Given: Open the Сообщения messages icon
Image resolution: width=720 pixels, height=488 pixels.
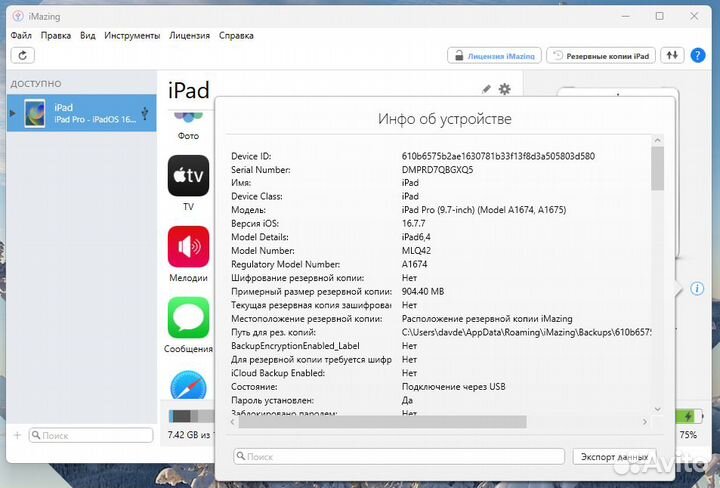Looking at the screenshot, I should (188, 317).
